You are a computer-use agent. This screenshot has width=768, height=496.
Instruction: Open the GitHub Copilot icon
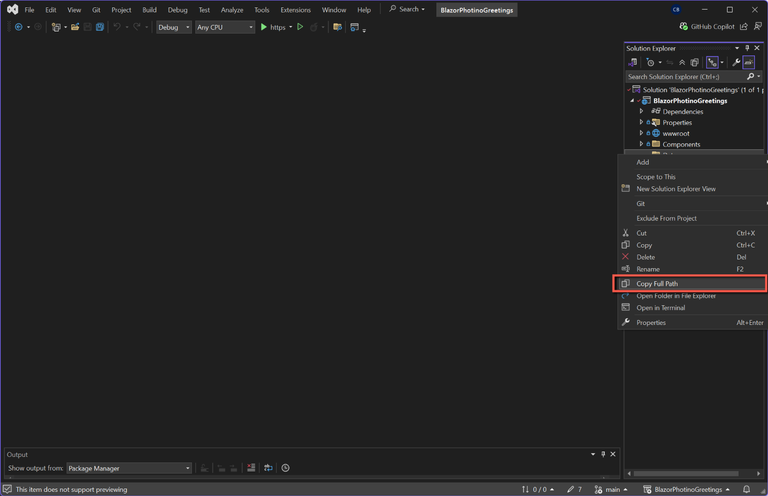click(683, 26)
